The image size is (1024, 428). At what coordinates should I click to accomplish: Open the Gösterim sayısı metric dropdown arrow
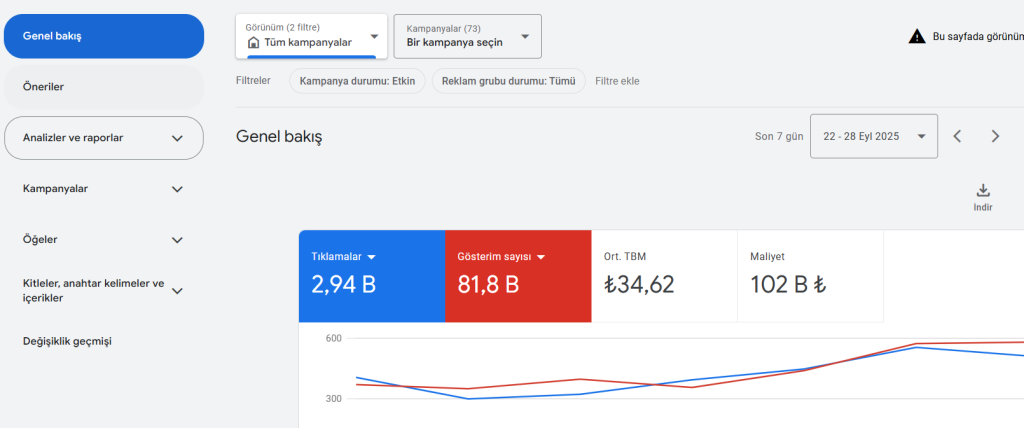tap(541, 257)
